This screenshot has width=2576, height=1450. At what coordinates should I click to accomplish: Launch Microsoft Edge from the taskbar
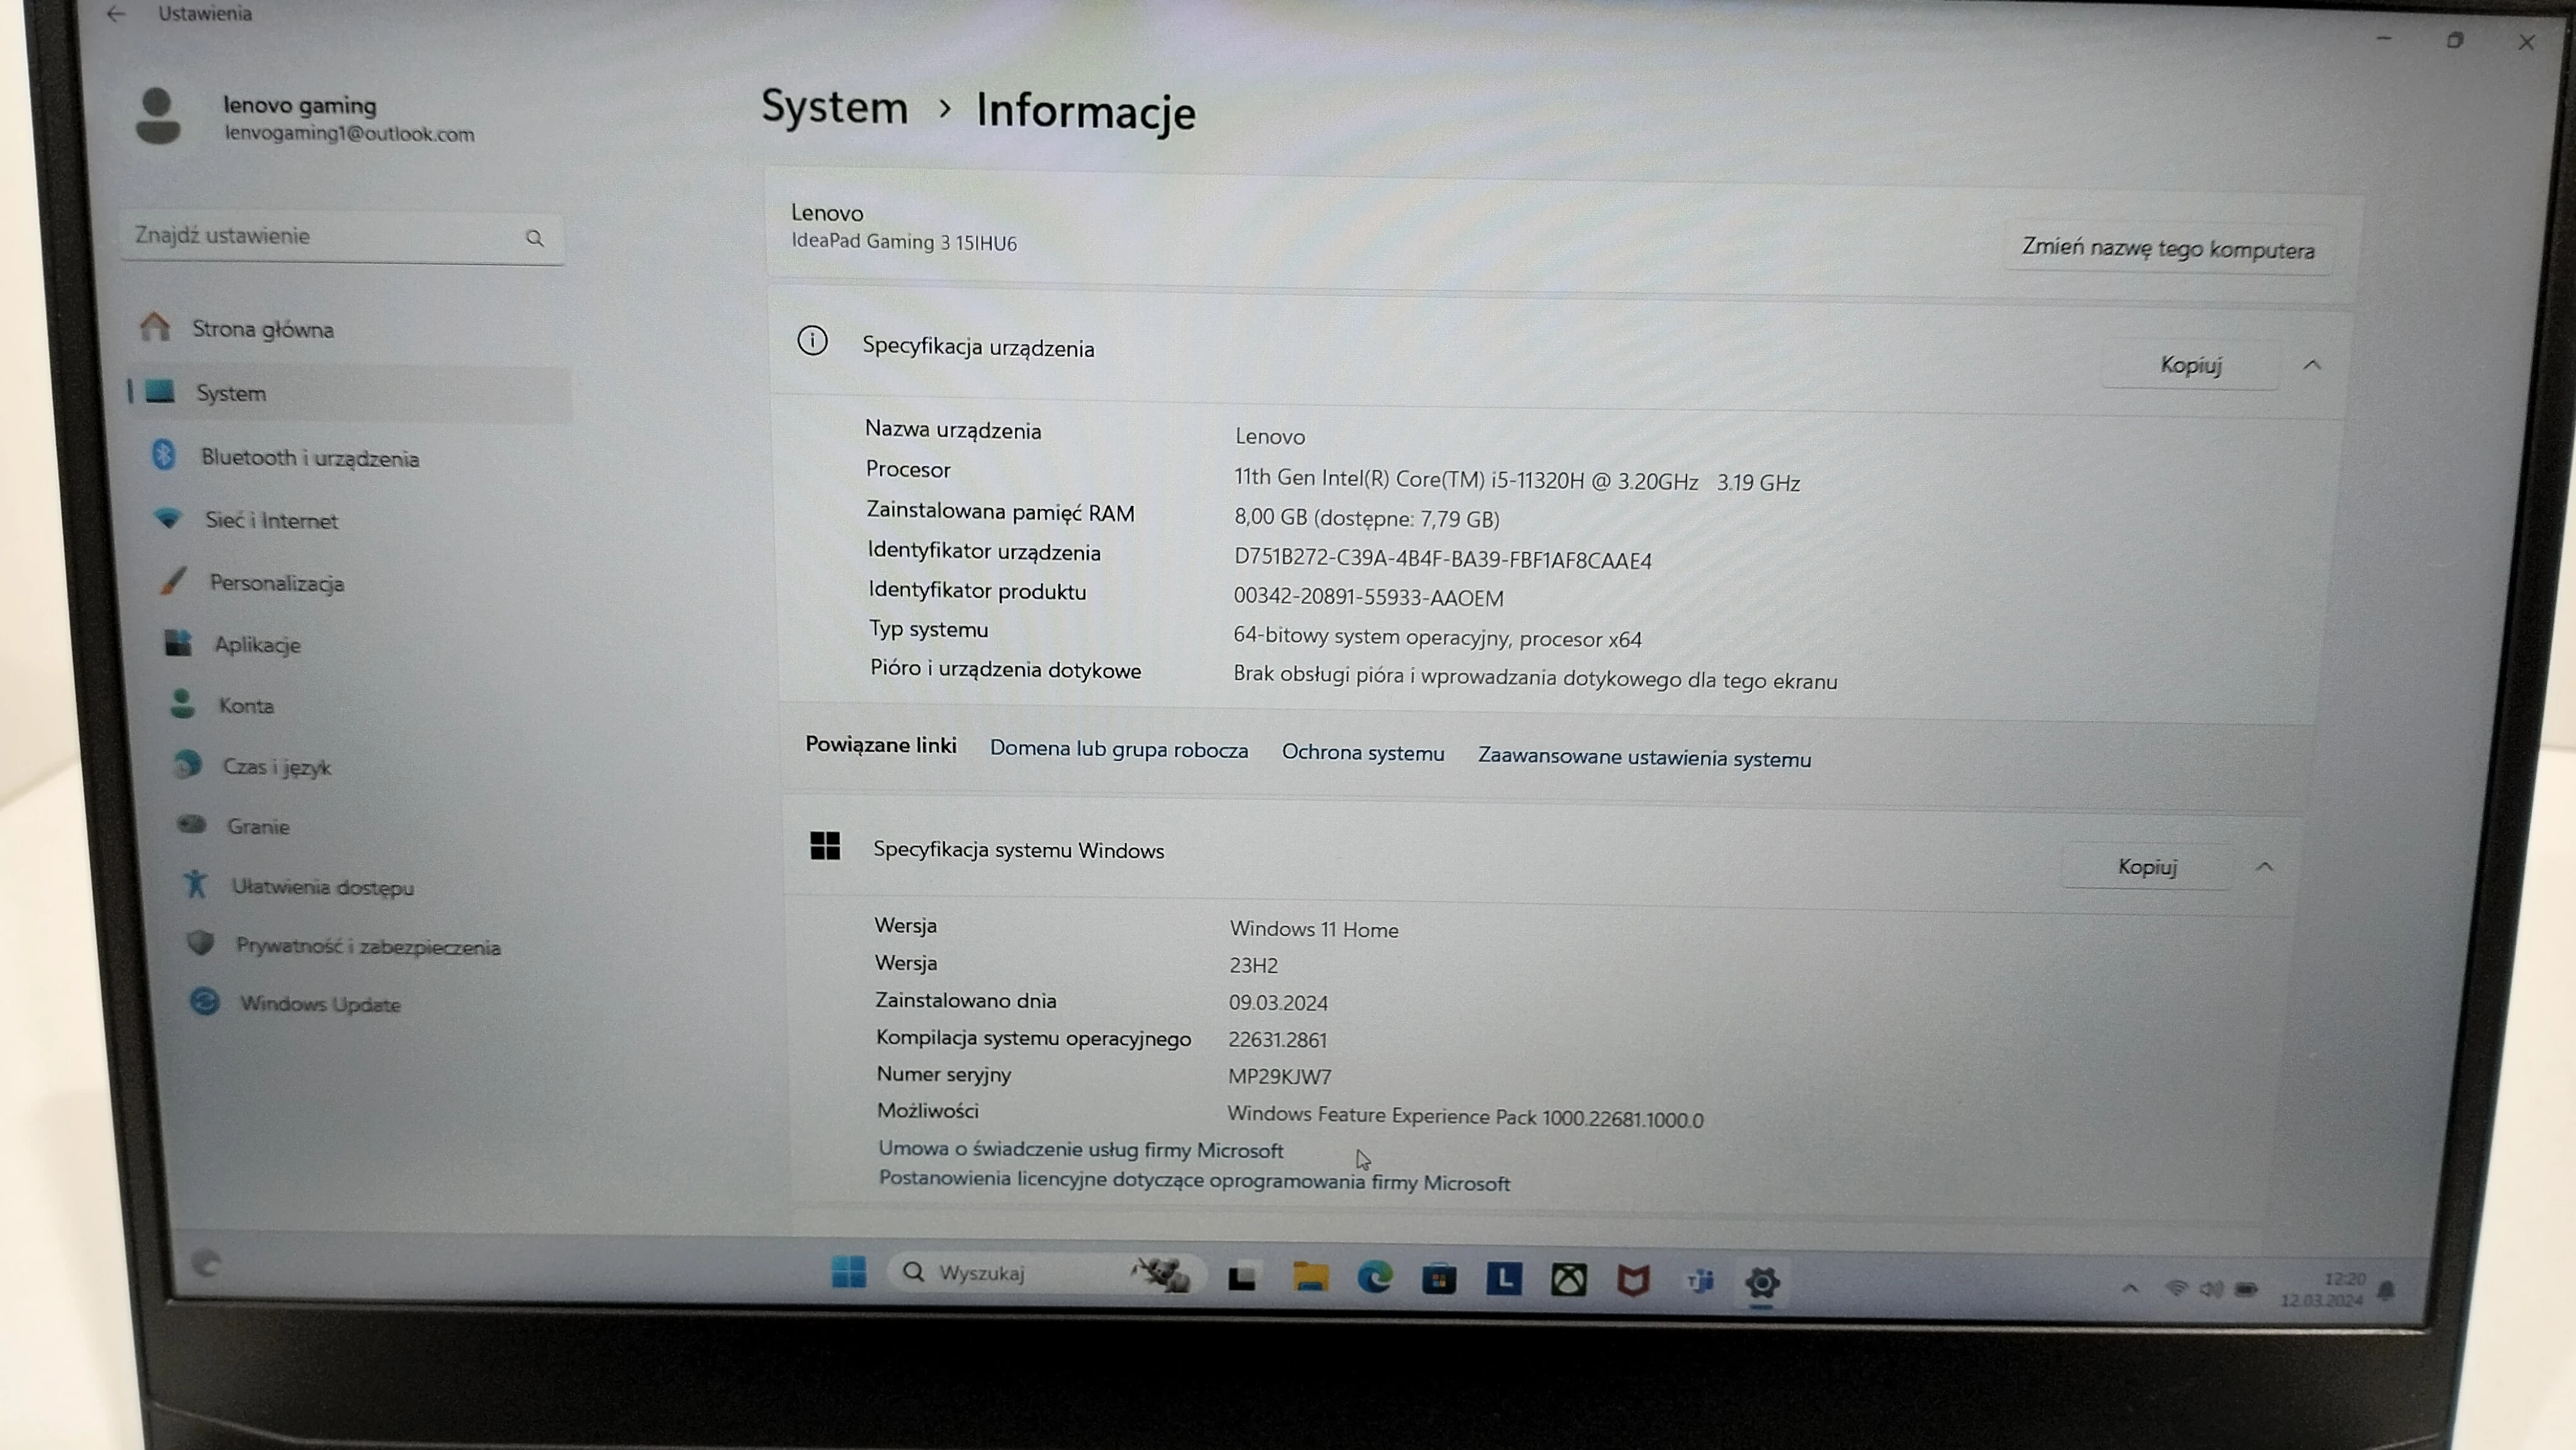(x=1375, y=1278)
